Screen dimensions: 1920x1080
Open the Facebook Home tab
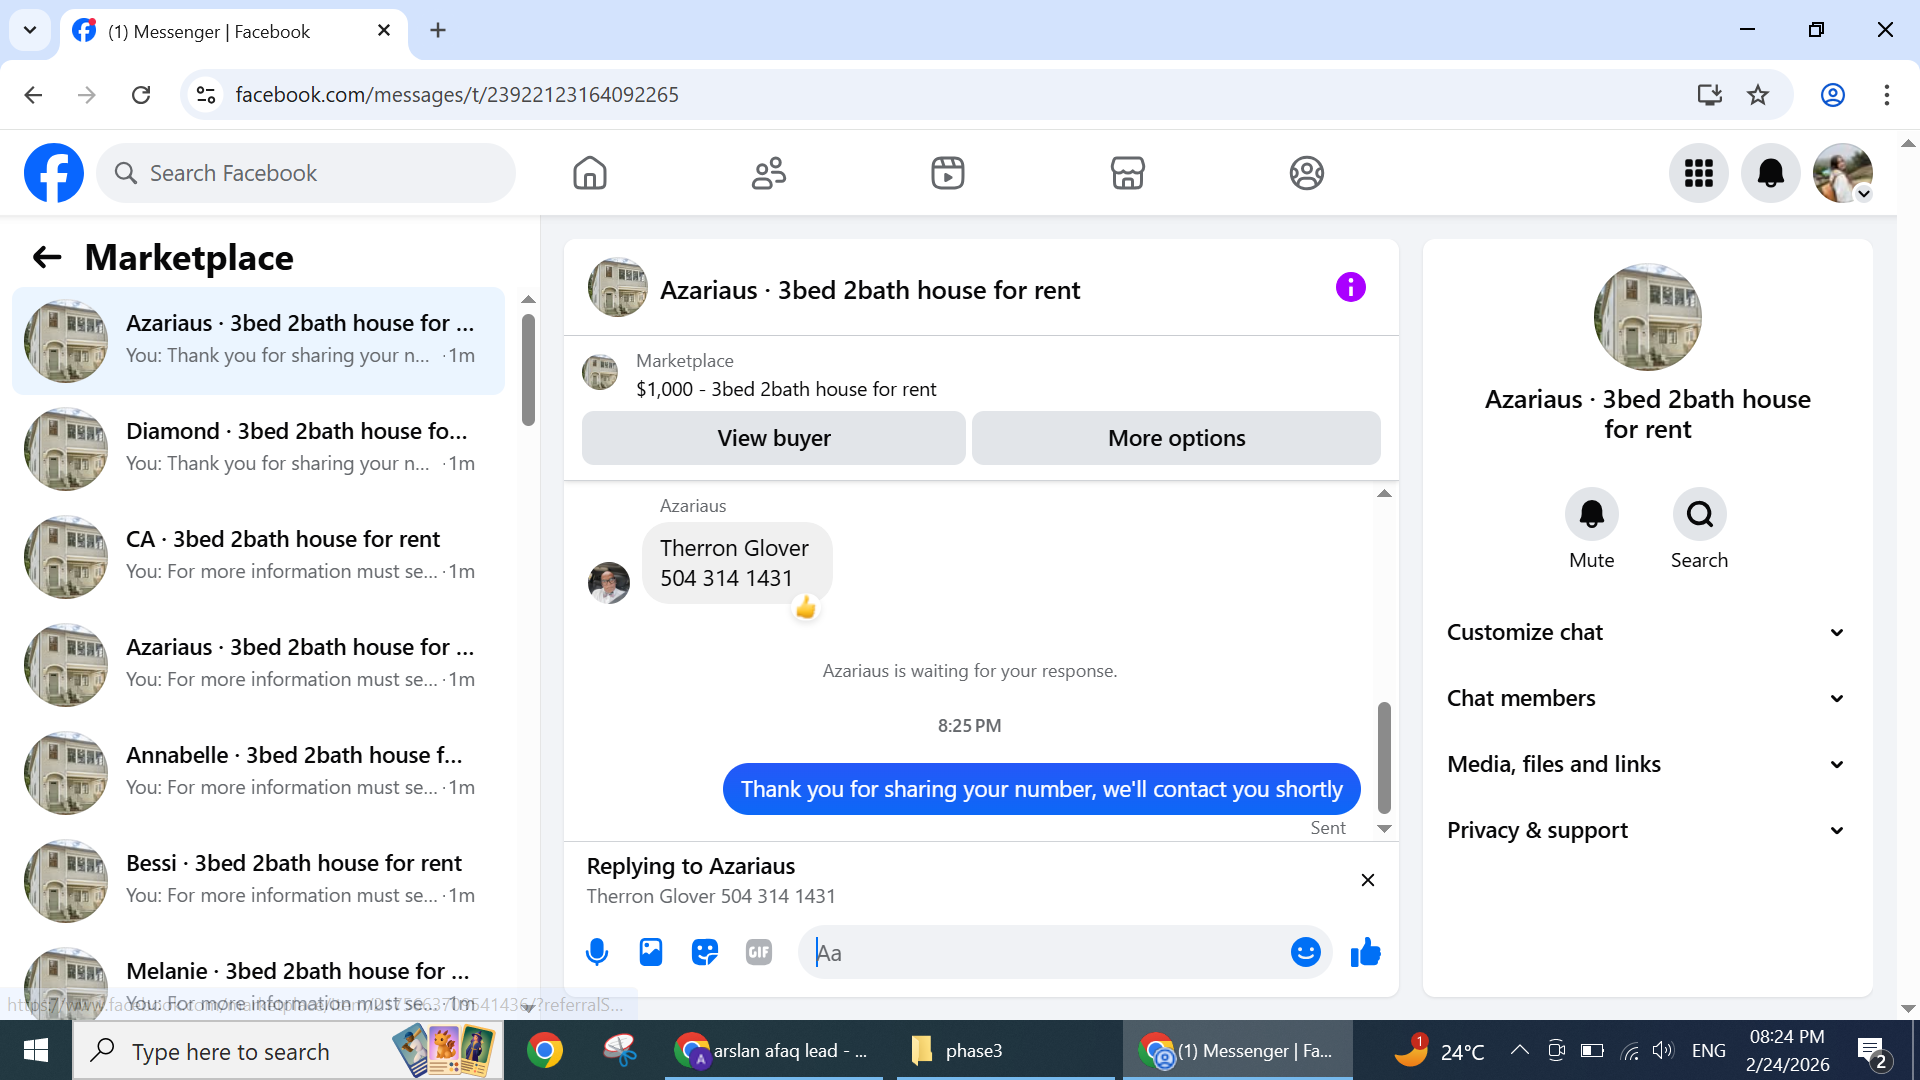coord(589,173)
